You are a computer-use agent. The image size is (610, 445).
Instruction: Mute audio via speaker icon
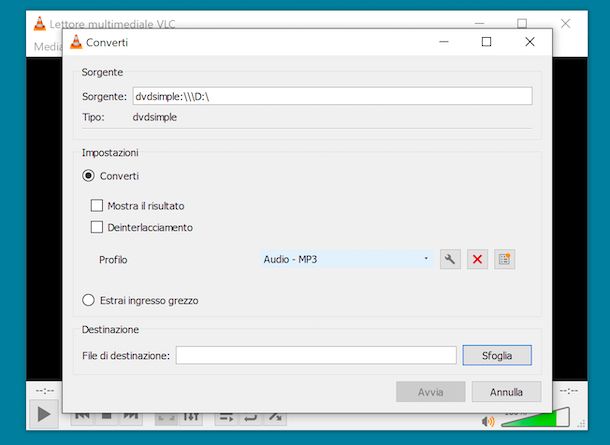click(x=488, y=421)
